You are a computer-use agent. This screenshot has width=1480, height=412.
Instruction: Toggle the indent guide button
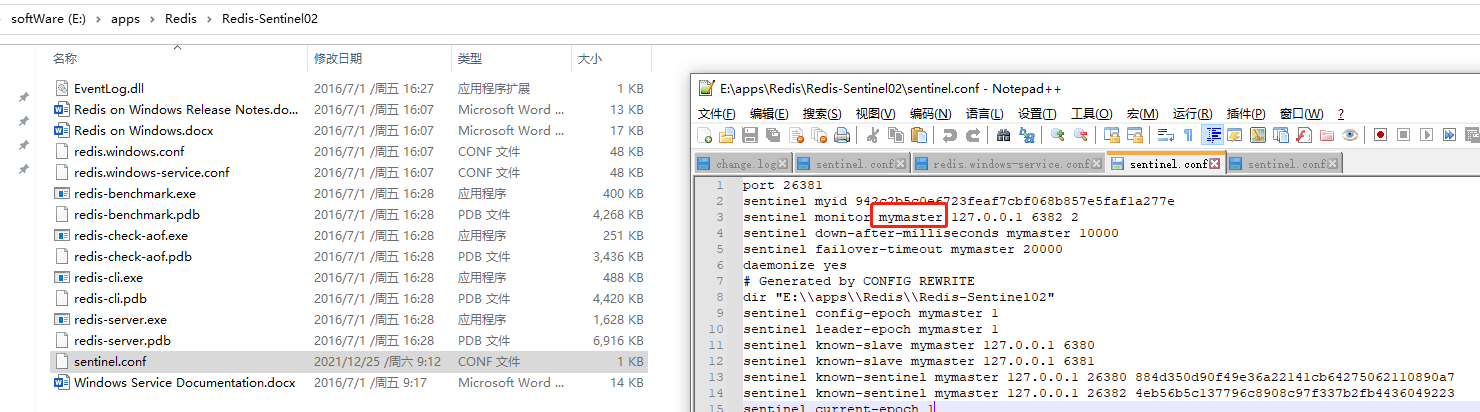coord(1213,135)
